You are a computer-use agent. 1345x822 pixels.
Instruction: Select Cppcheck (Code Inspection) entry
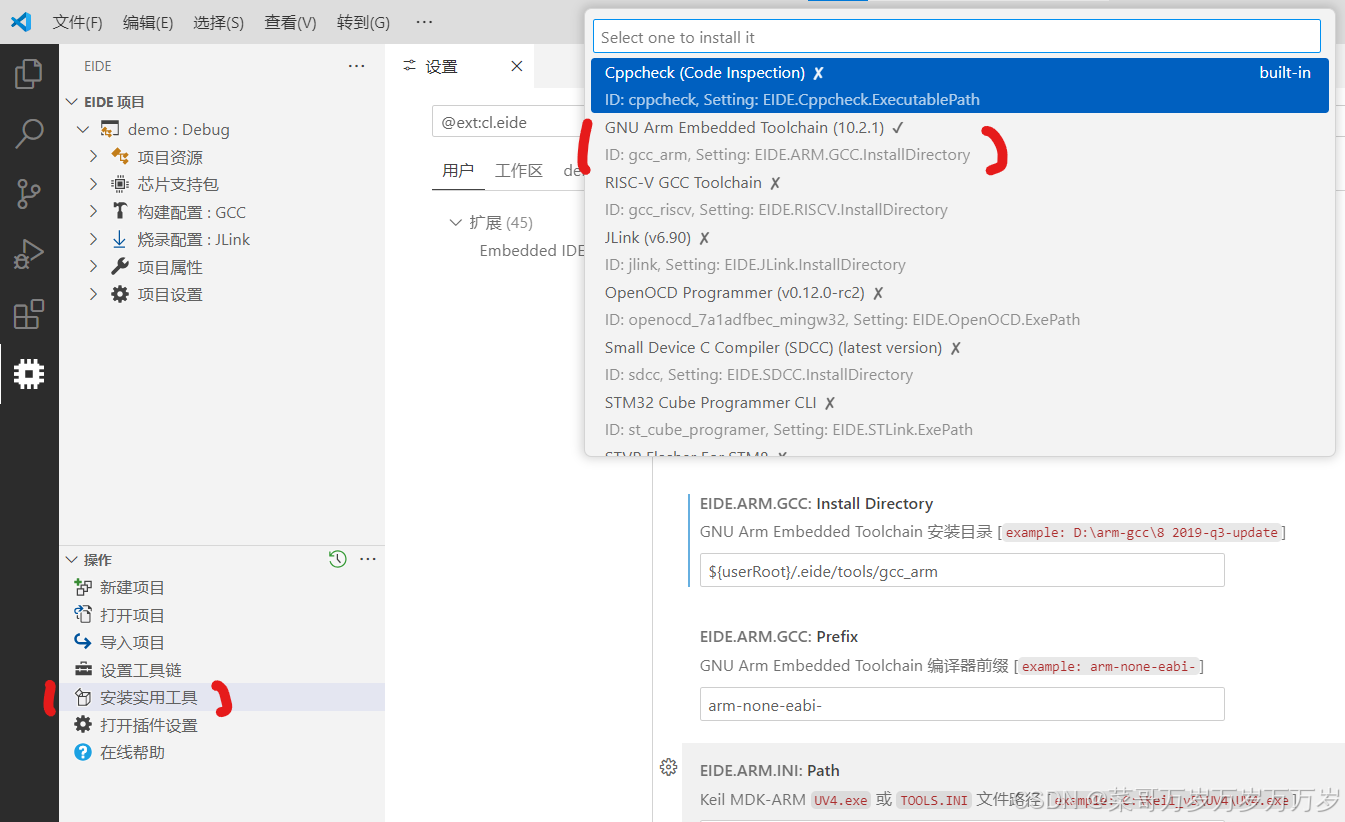click(x=960, y=86)
